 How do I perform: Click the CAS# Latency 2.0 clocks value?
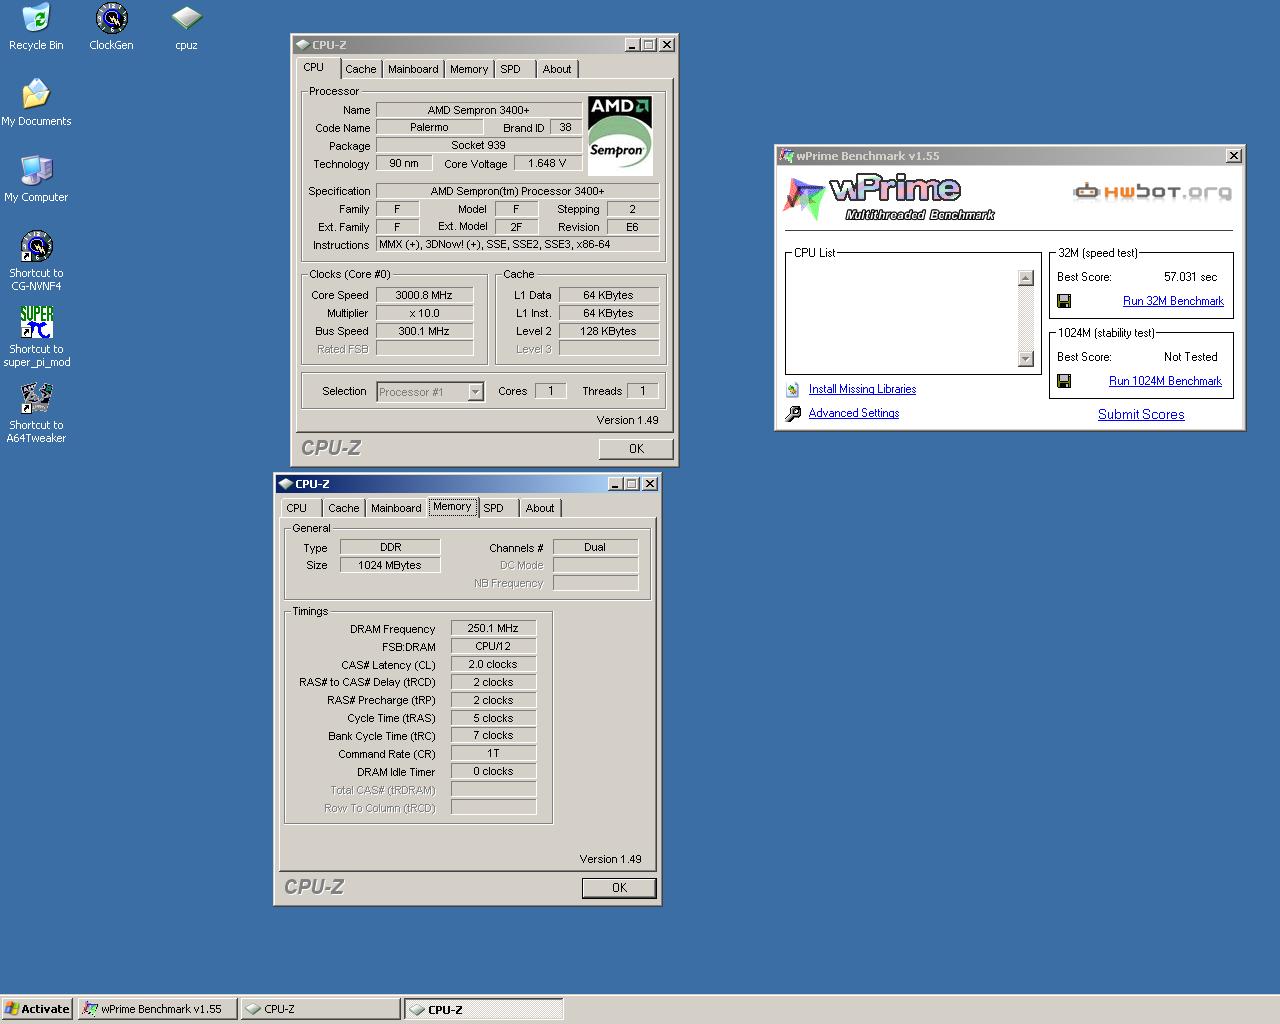click(x=493, y=664)
